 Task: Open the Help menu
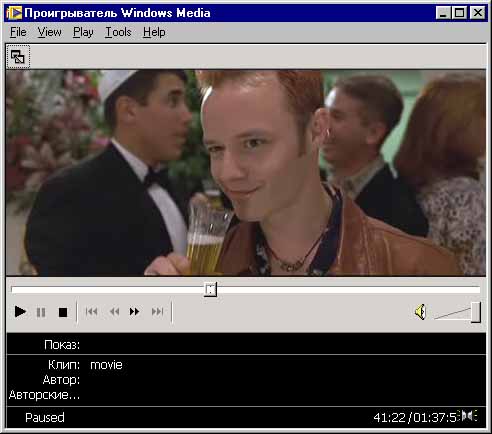[x=154, y=32]
